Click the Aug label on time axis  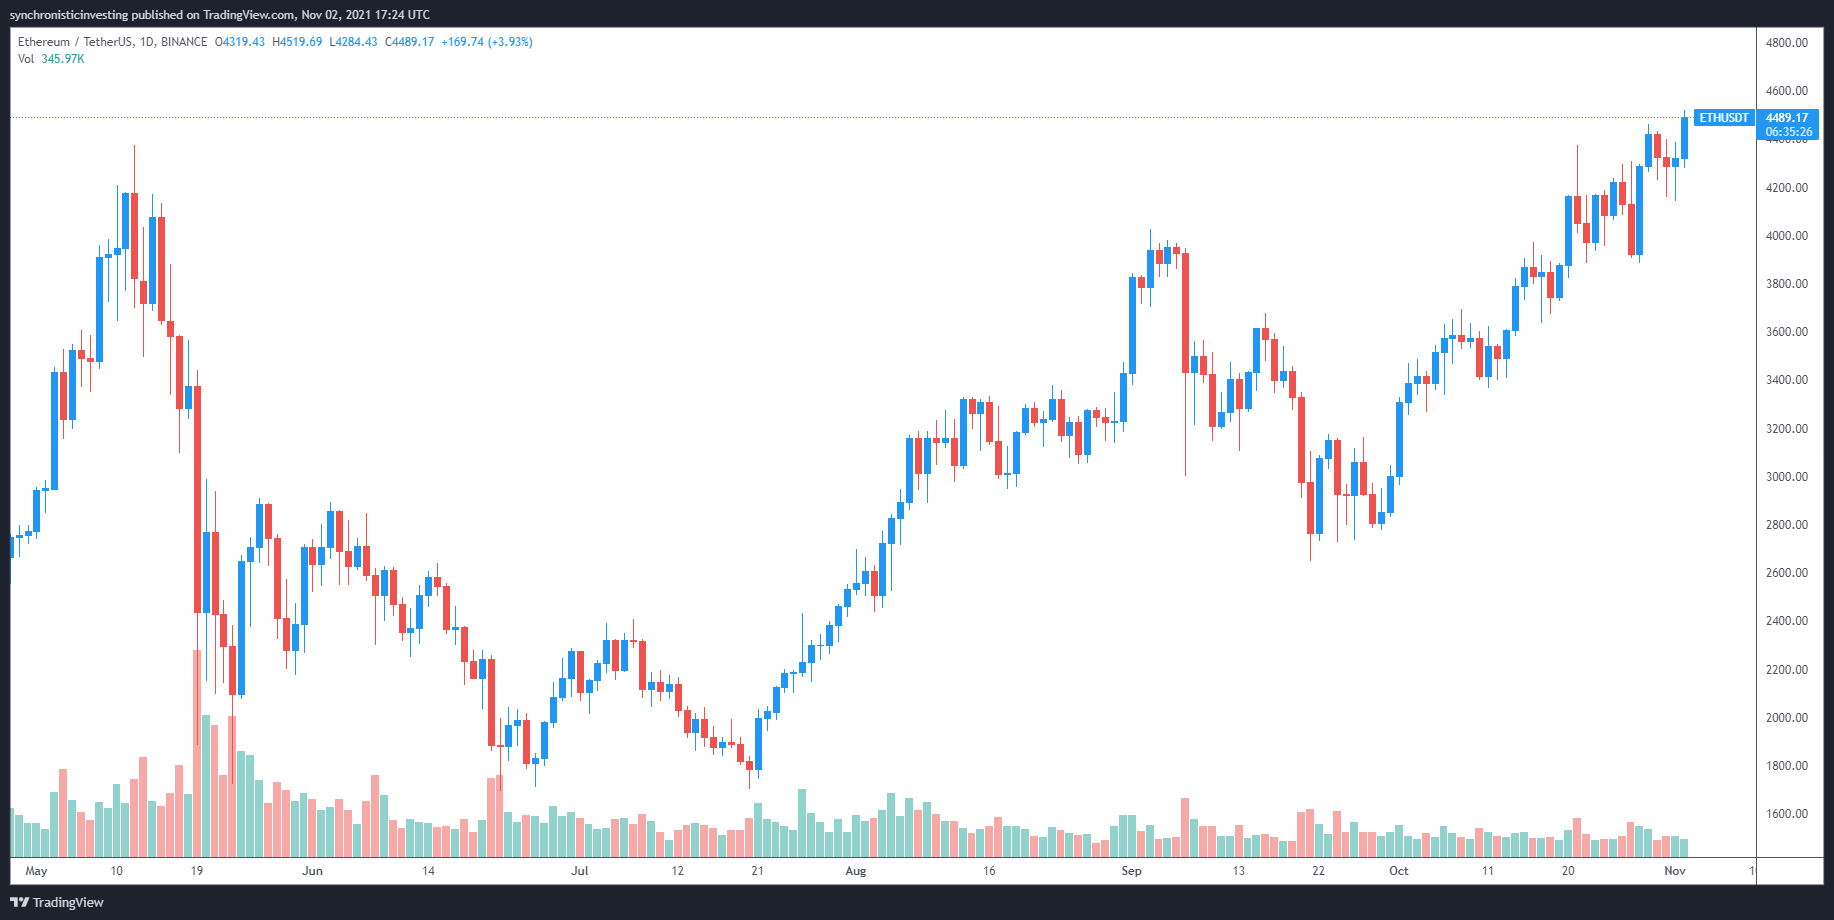point(855,871)
